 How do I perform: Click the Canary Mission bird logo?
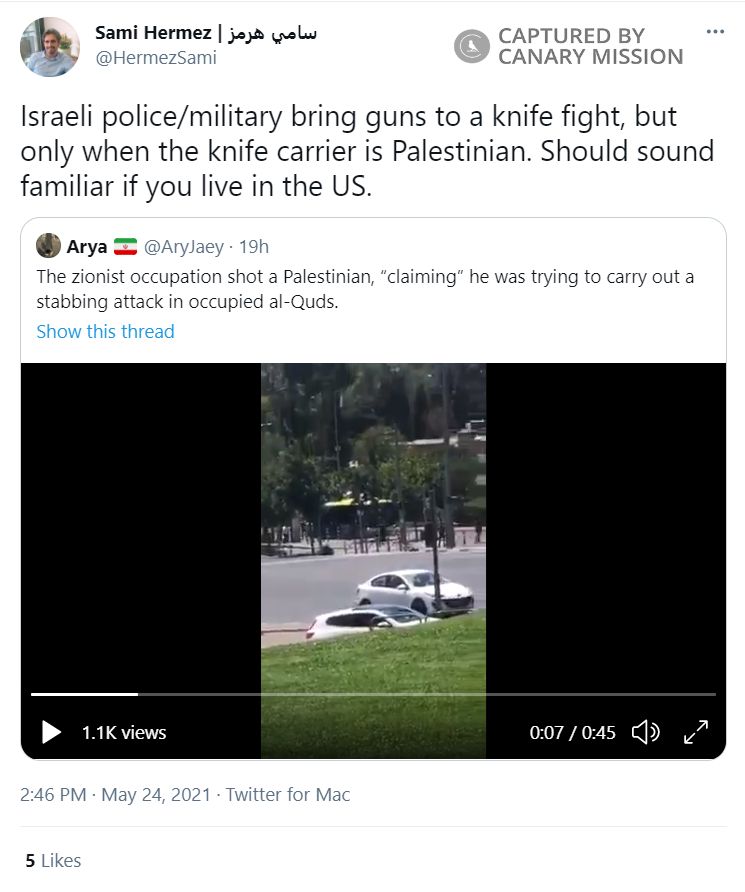click(x=471, y=46)
